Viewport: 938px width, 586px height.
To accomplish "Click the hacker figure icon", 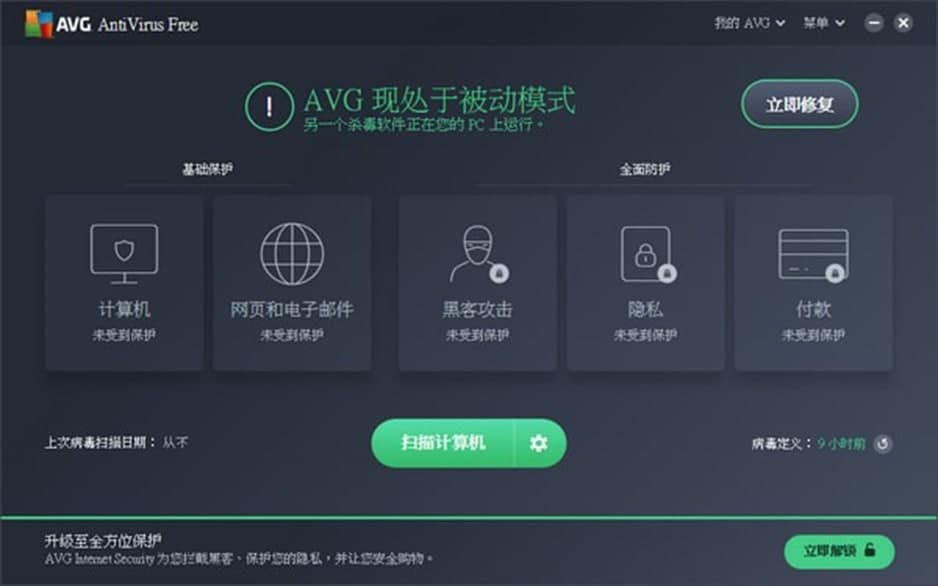I will (477, 254).
